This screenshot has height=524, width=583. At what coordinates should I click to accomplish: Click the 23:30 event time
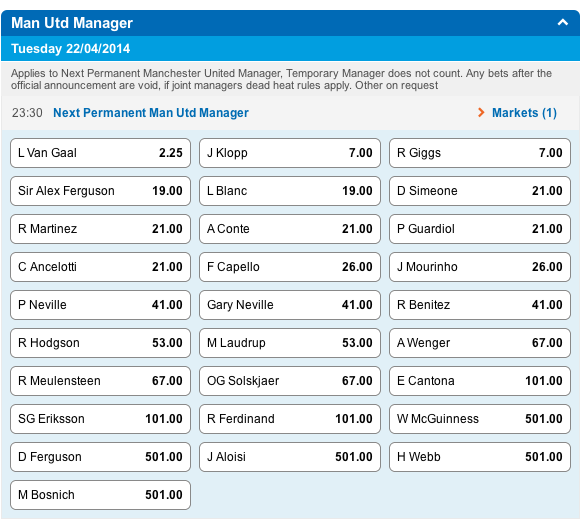tap(27, 113)
